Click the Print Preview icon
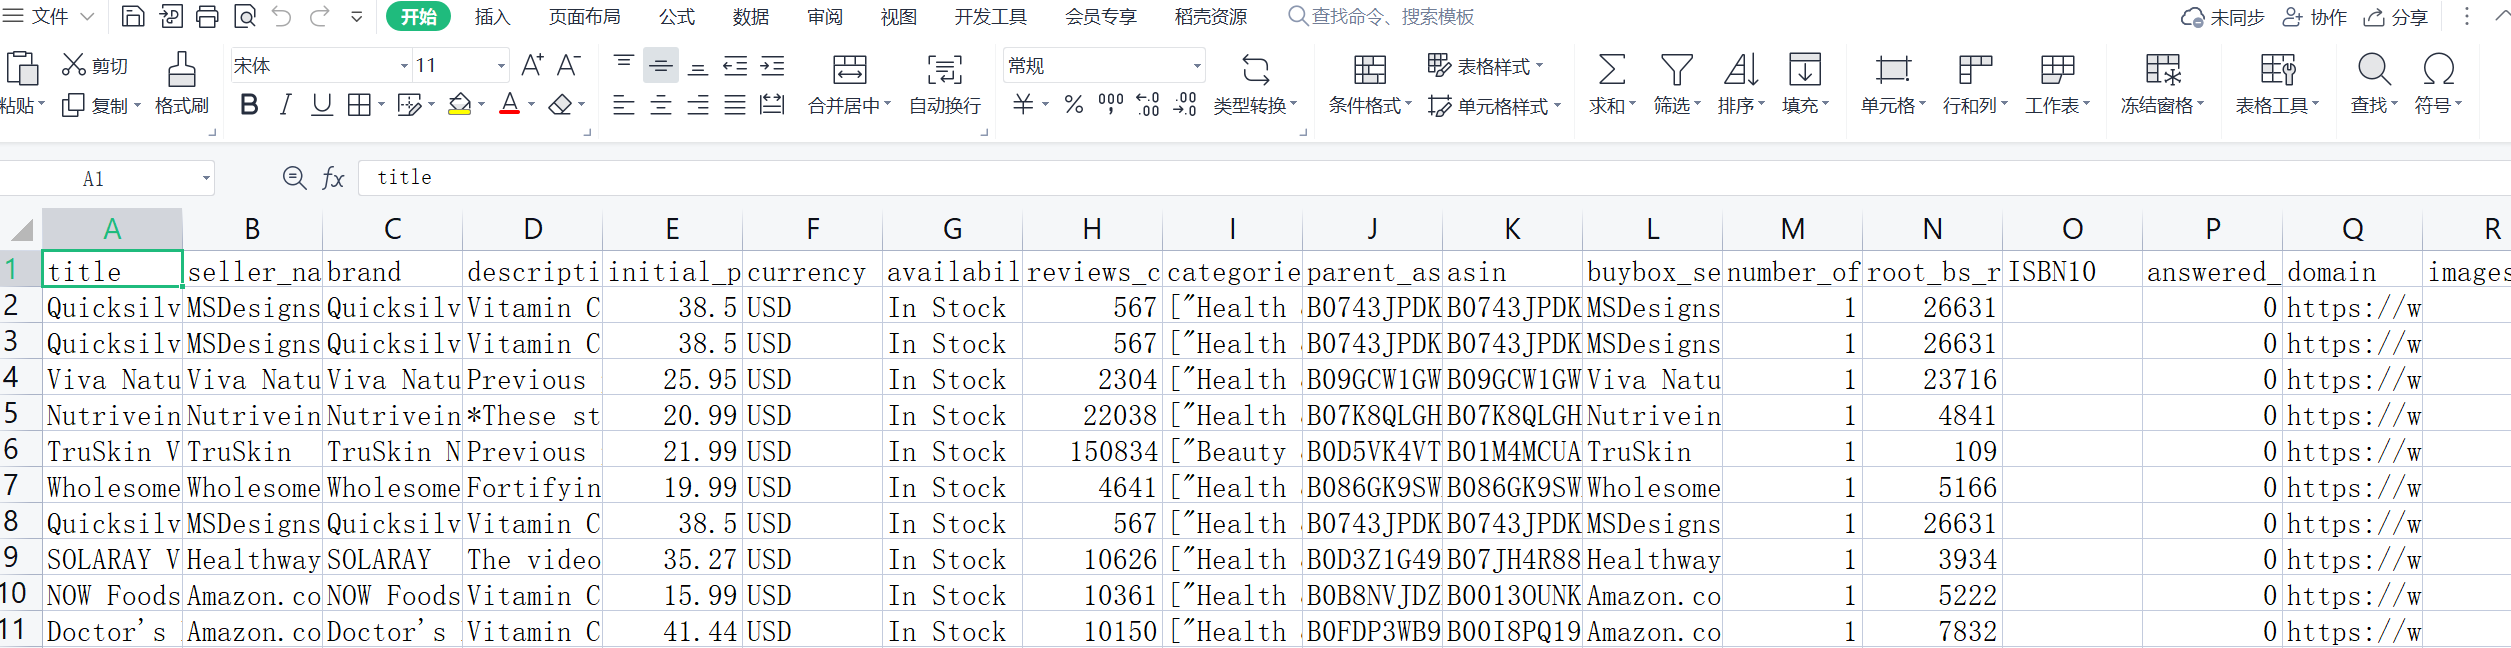The image size is (2511, 648). [244, 16]
